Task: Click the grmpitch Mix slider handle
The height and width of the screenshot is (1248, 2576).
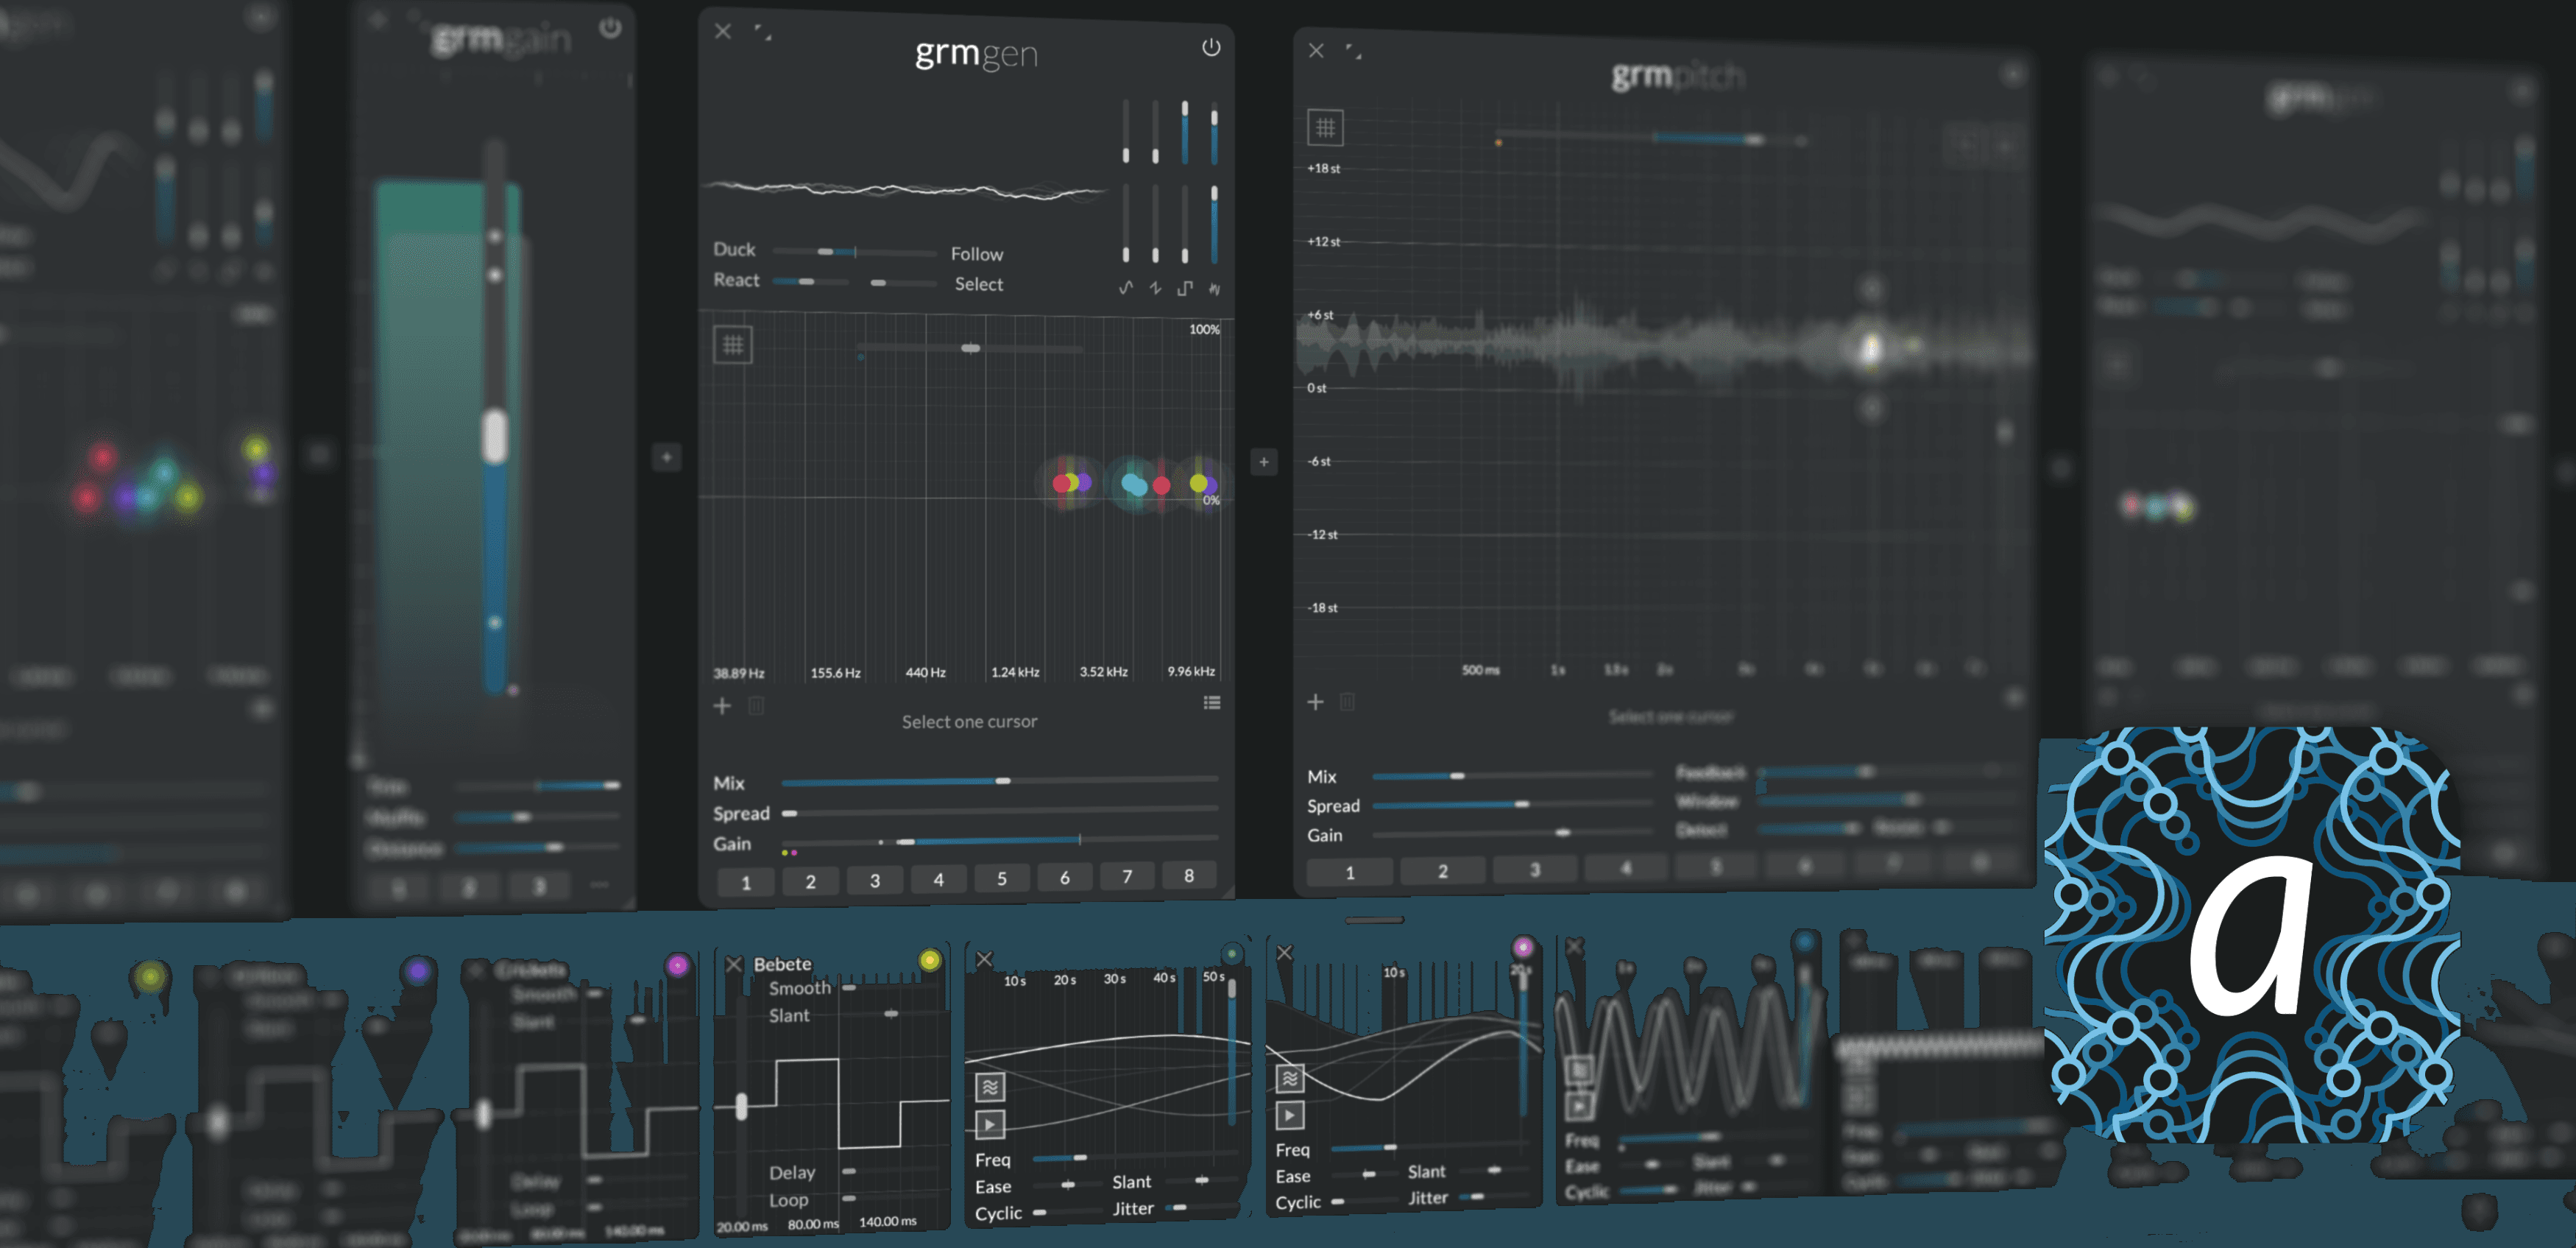Action: point(1457,776)
